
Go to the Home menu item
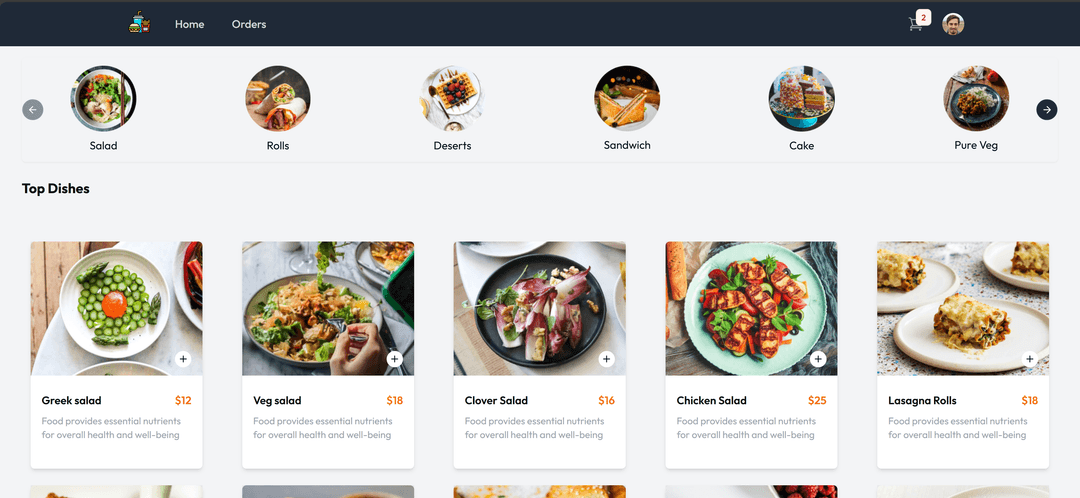(189, 24)
